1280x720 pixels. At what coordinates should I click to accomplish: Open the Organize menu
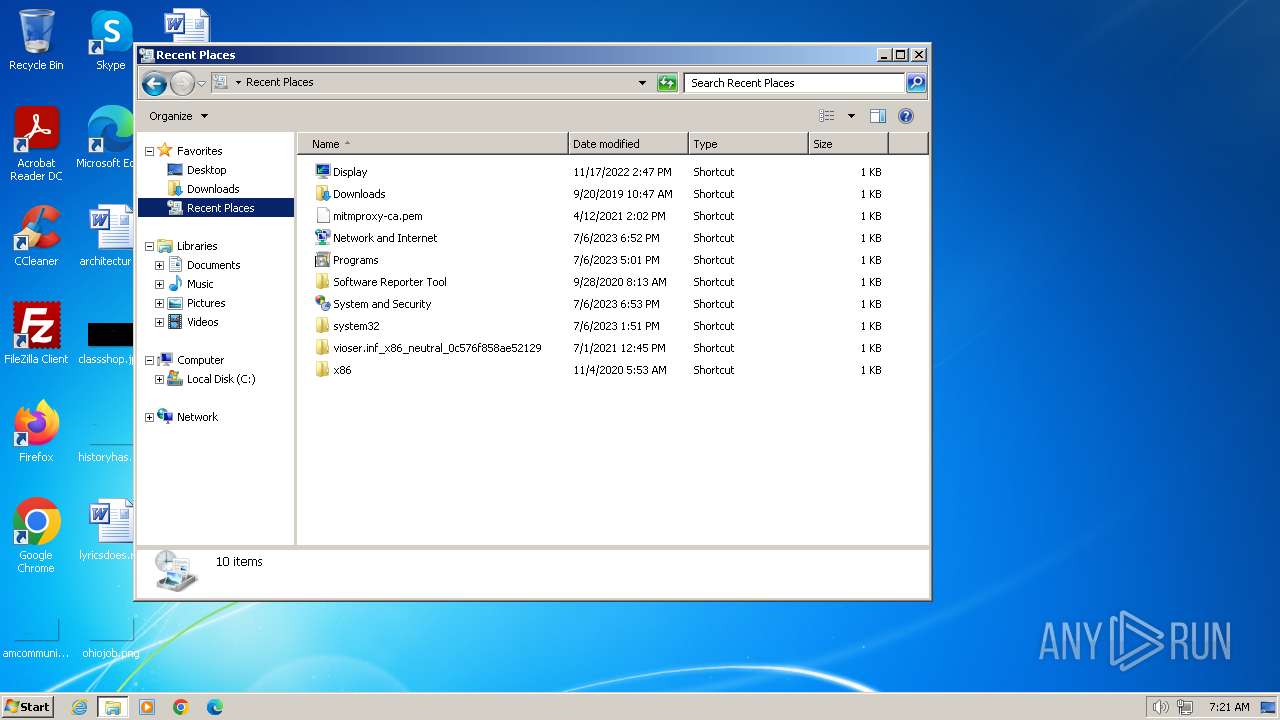pyautogui.click(x=178, y=116)
